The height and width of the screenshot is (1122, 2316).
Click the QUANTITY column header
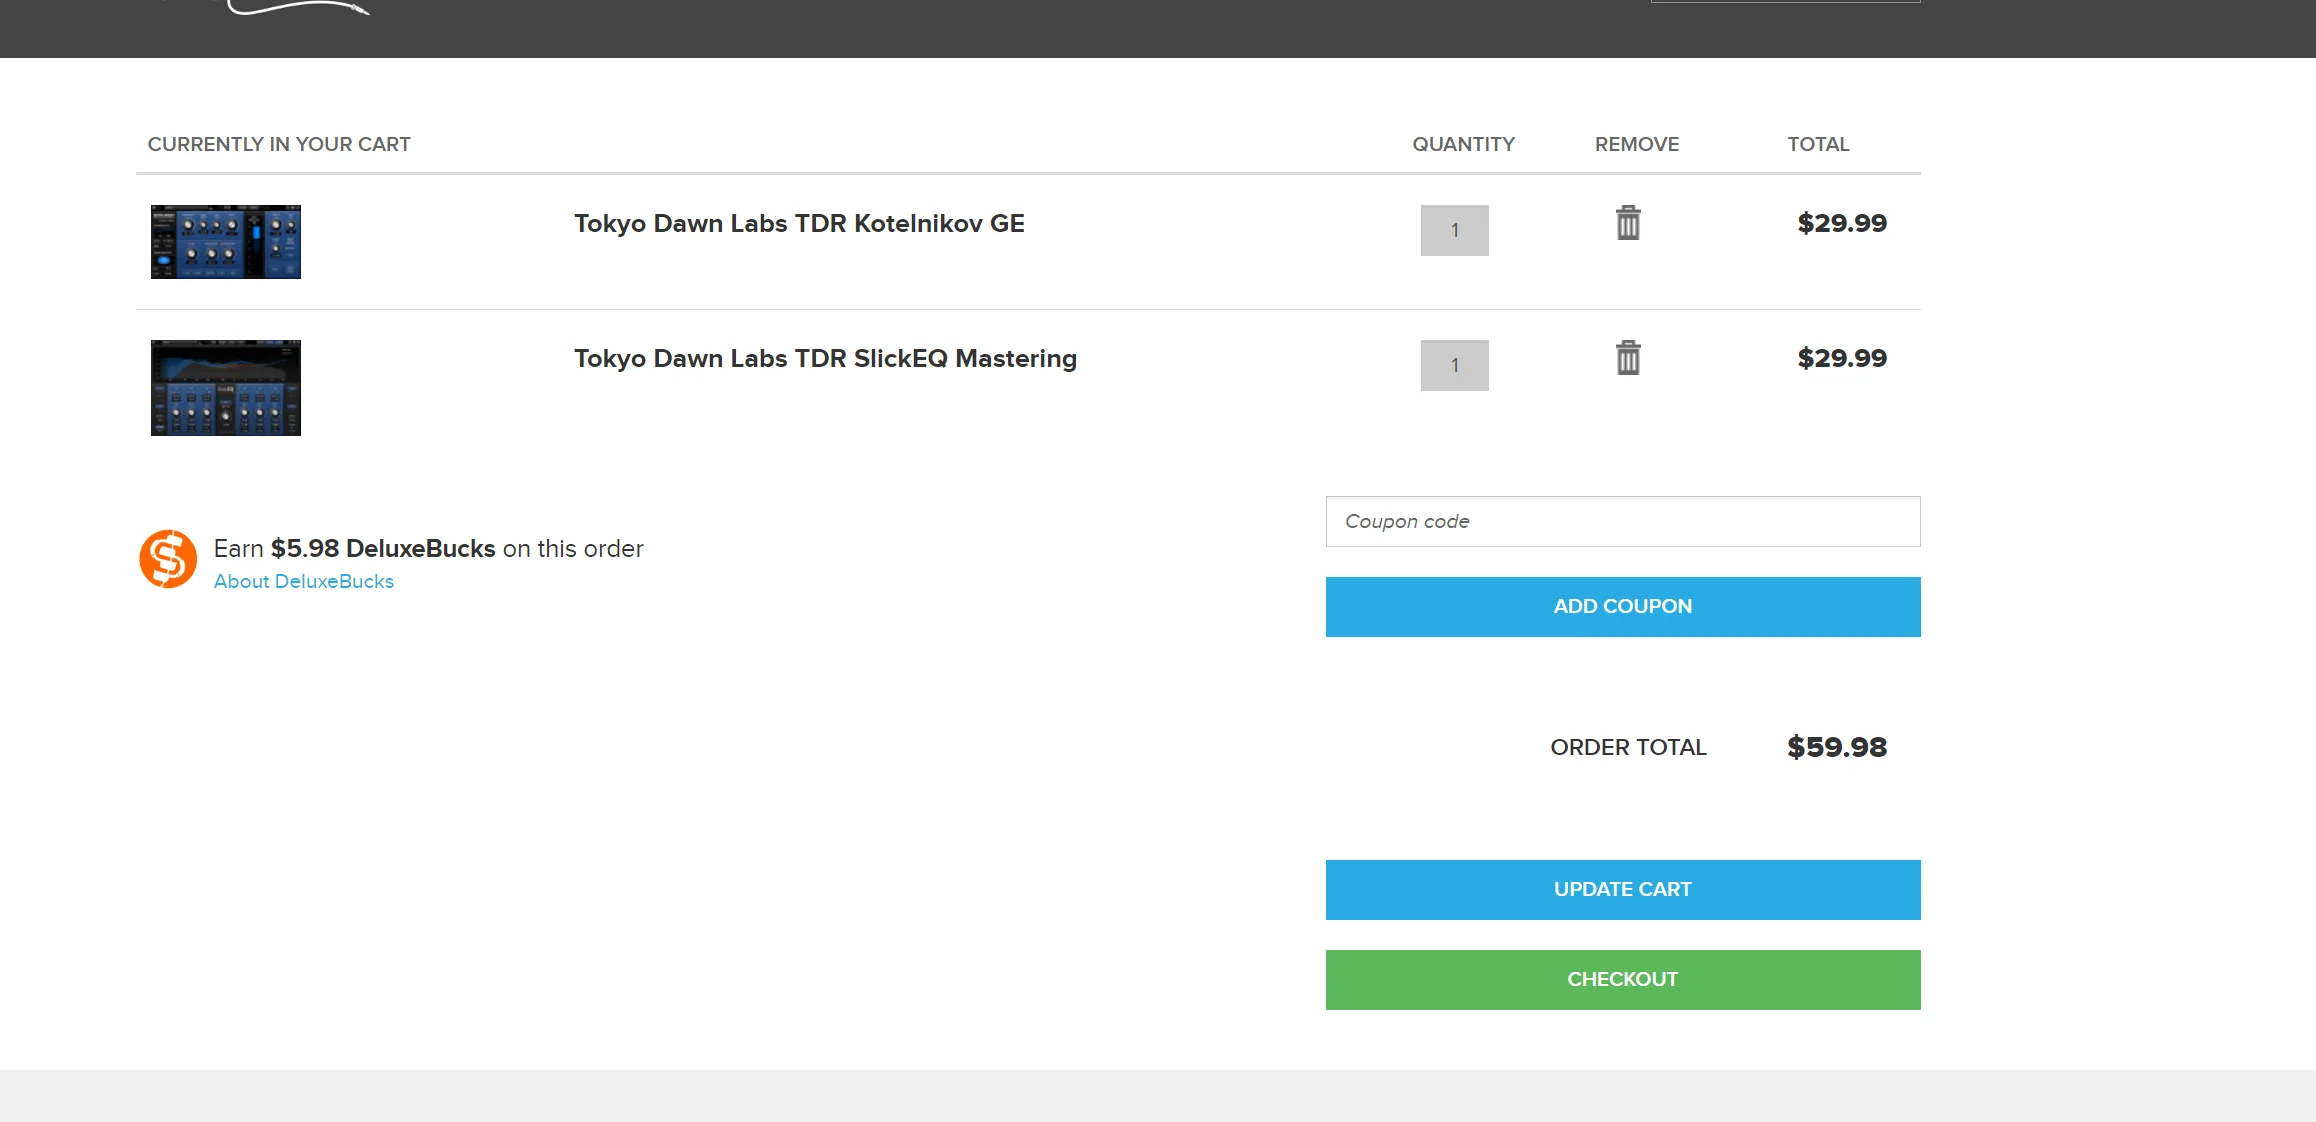1463,144
